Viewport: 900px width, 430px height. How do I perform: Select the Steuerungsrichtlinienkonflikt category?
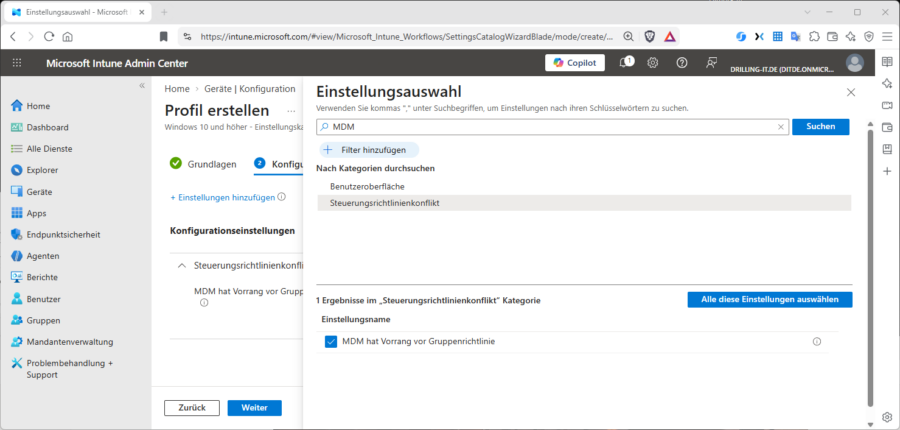(x=584, y=203)
